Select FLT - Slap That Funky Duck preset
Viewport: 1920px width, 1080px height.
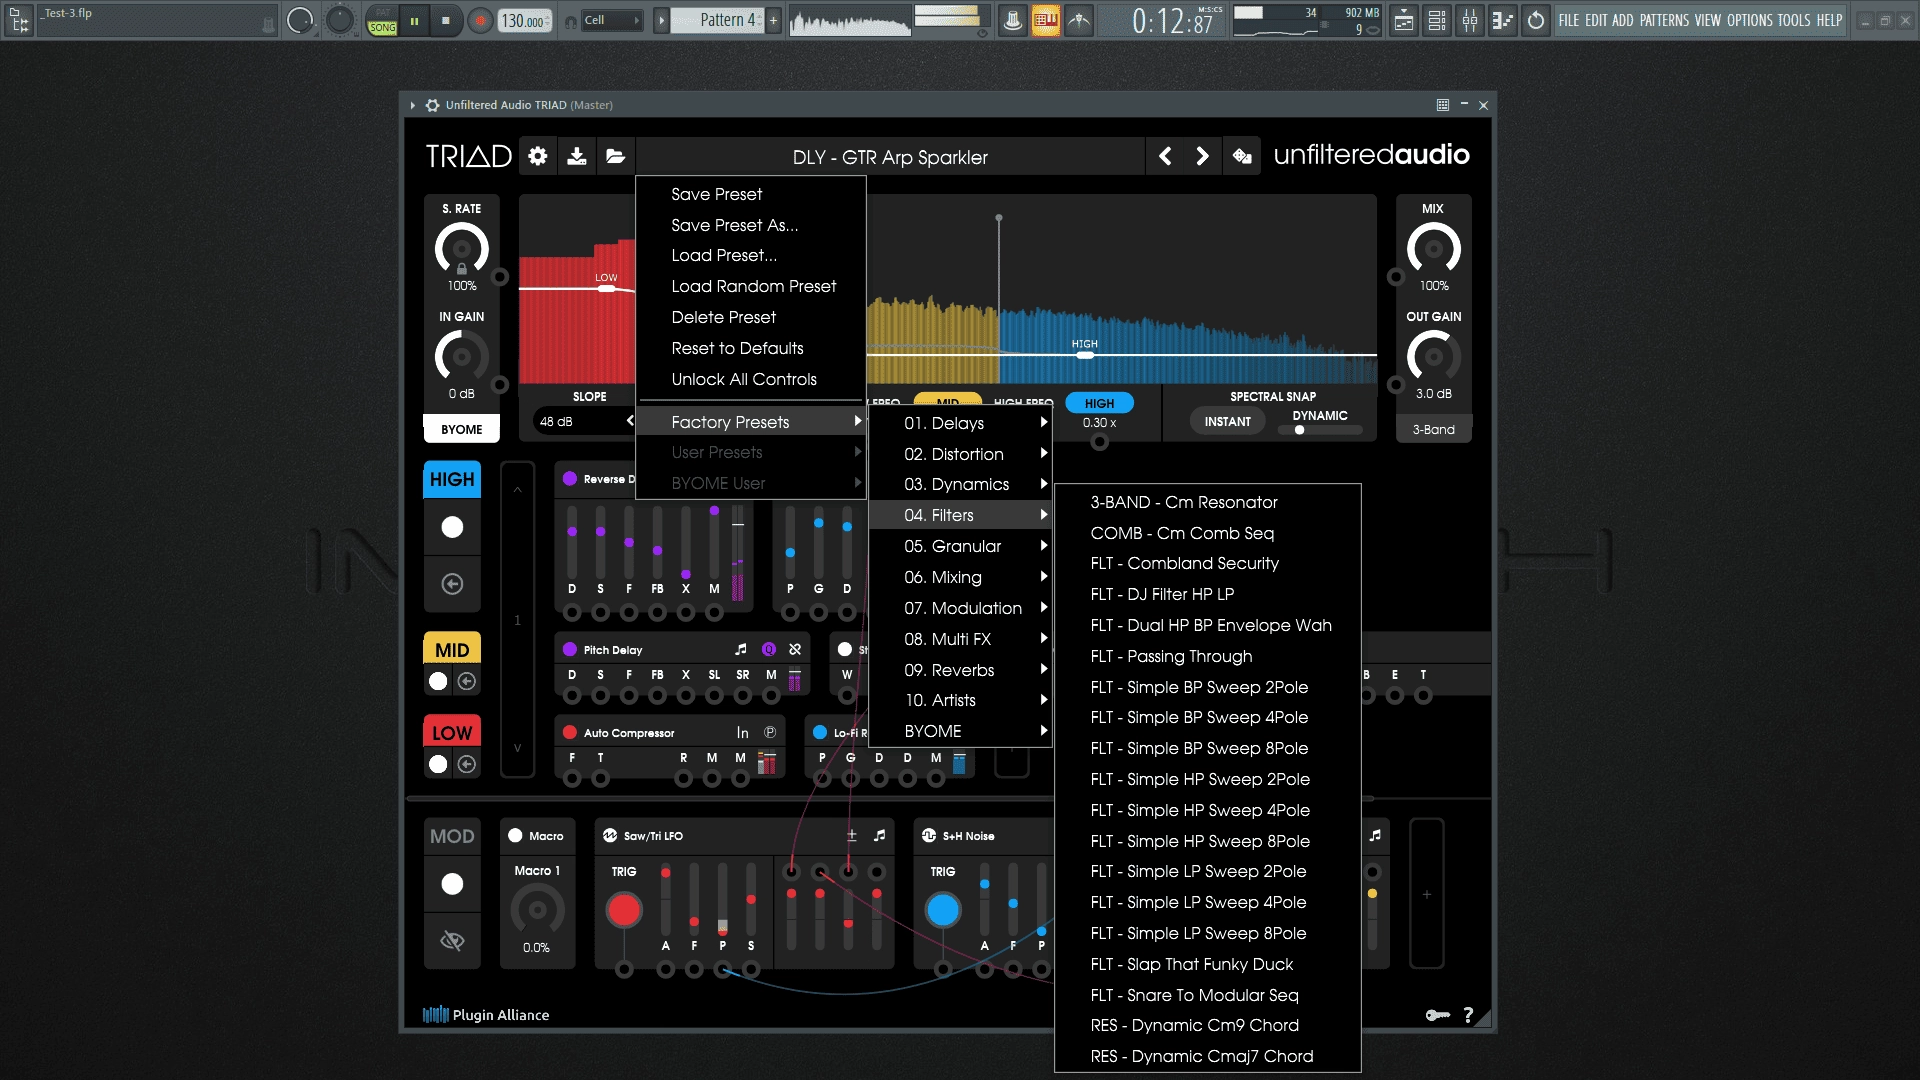click(1207, 964)
